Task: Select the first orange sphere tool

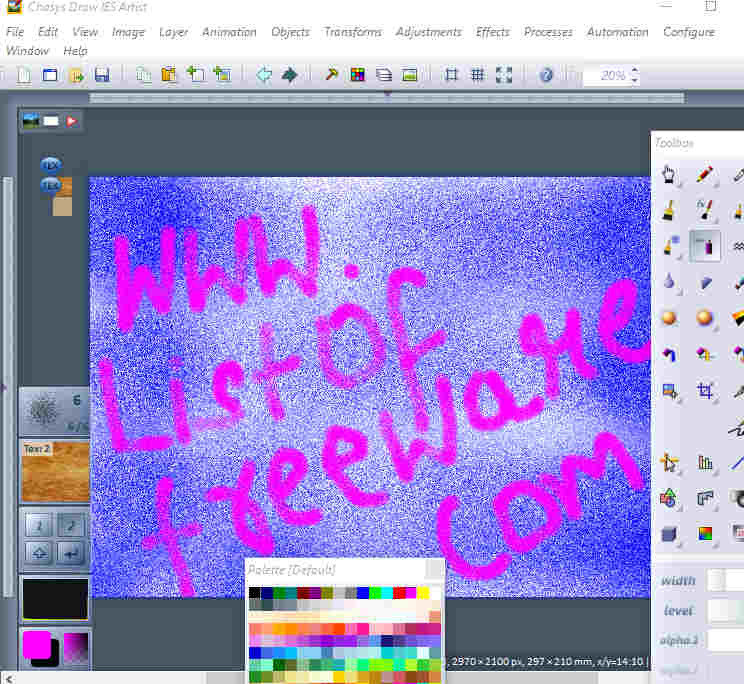Action: click(669, 318)
